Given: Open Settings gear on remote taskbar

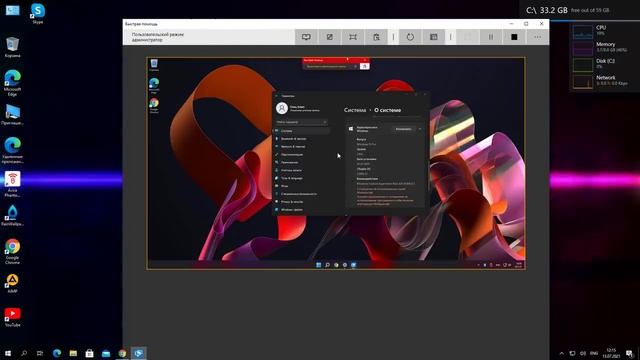Looking at the screenshot, I should [345, 265].
